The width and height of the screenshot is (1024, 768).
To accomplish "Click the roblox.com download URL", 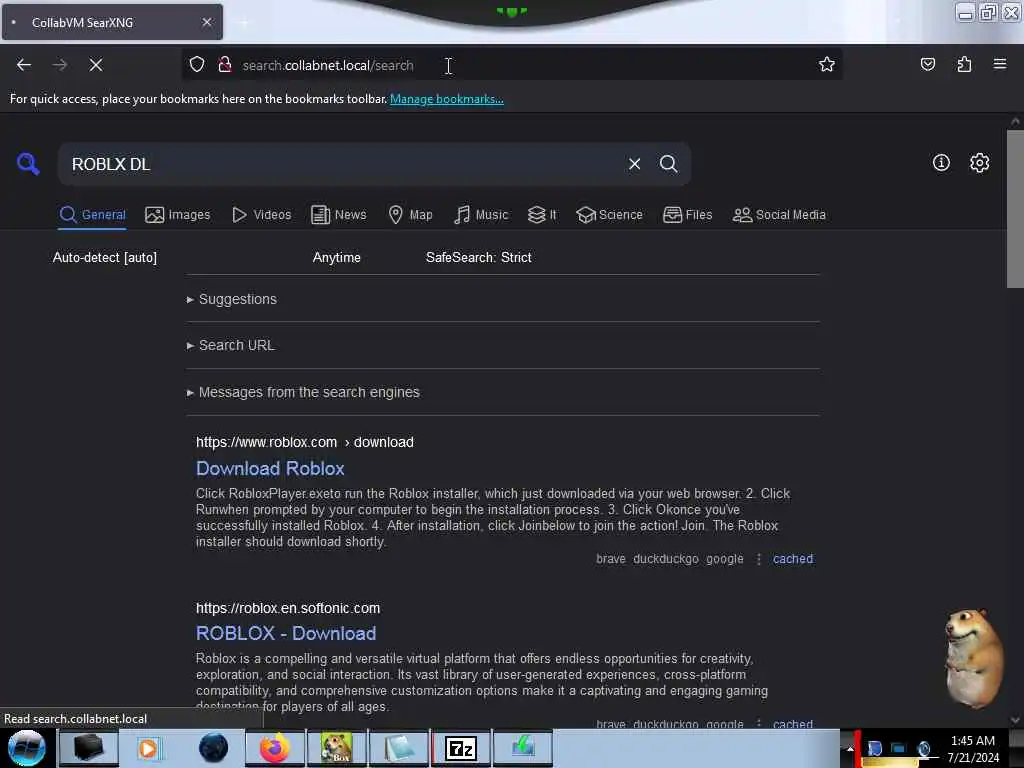I will coord(305,442).
